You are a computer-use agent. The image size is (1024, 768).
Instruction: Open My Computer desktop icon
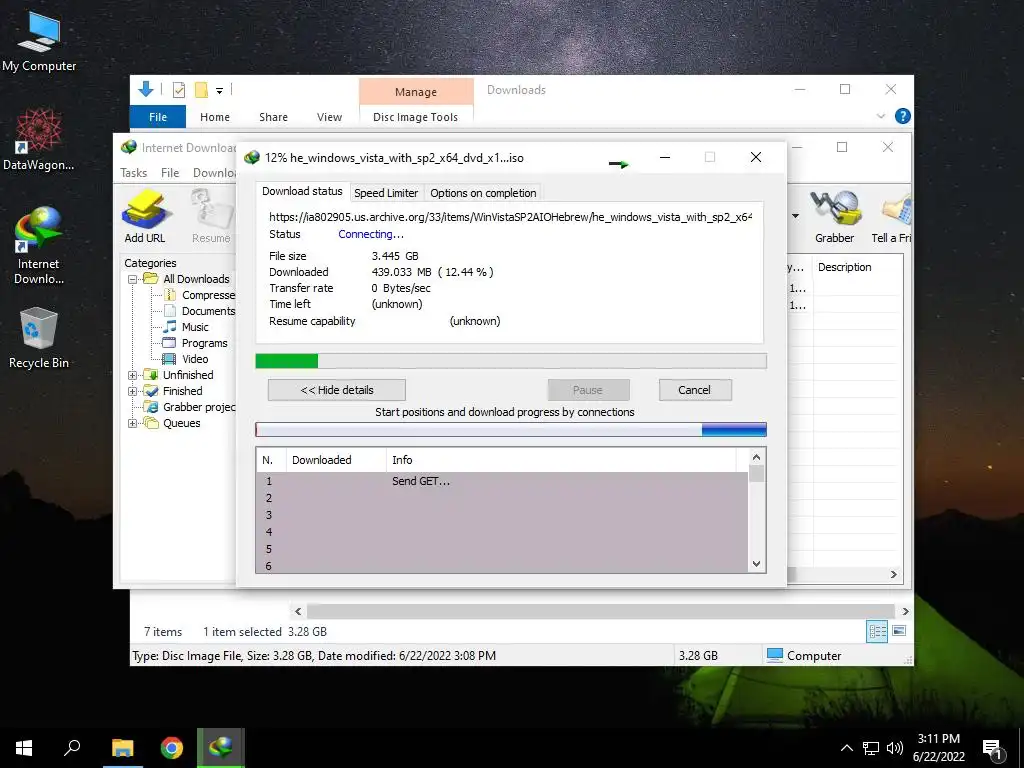pos(39,41)
